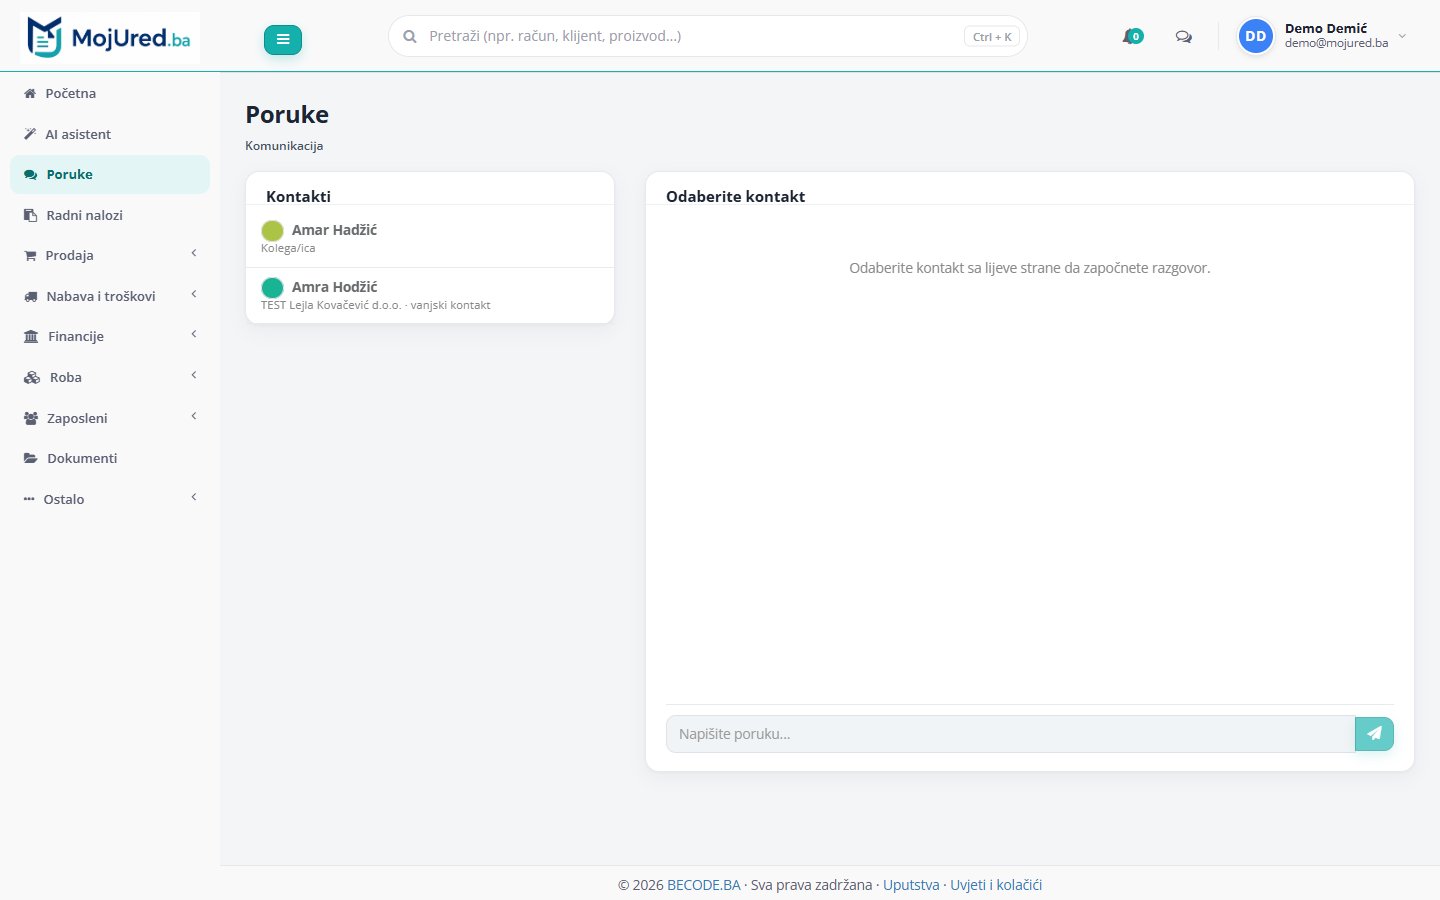Click the Zaposleni people icon
The width and height of the screenshot is (1440, 900).
[31, 418]
